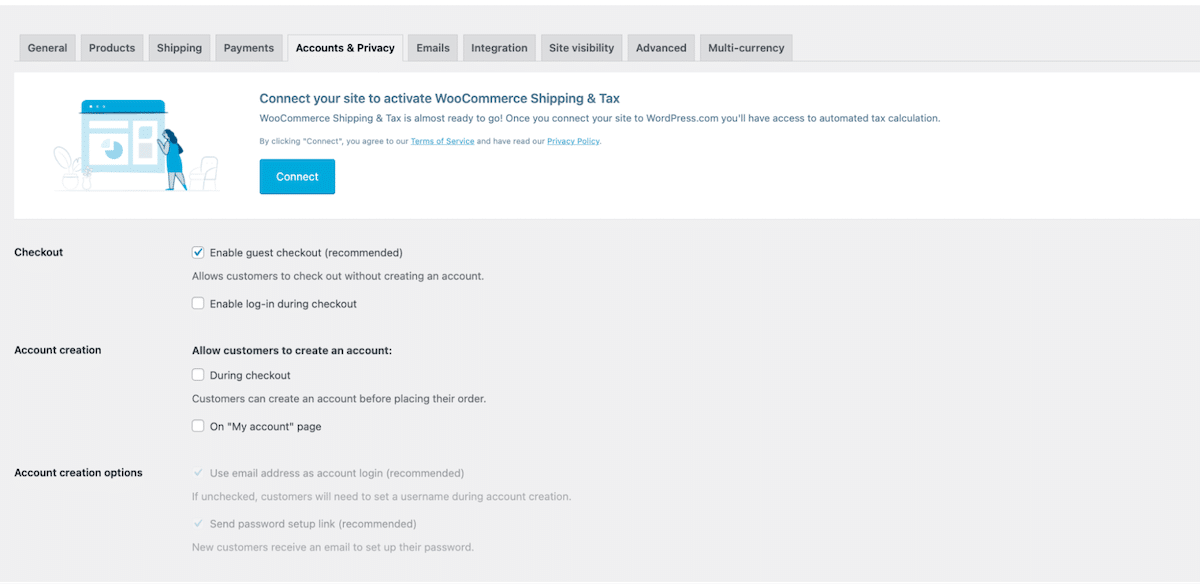The height and width of the screenshot is (584, 1200).
Task: Open the Emails tab
Action: [x=433, y=48]
